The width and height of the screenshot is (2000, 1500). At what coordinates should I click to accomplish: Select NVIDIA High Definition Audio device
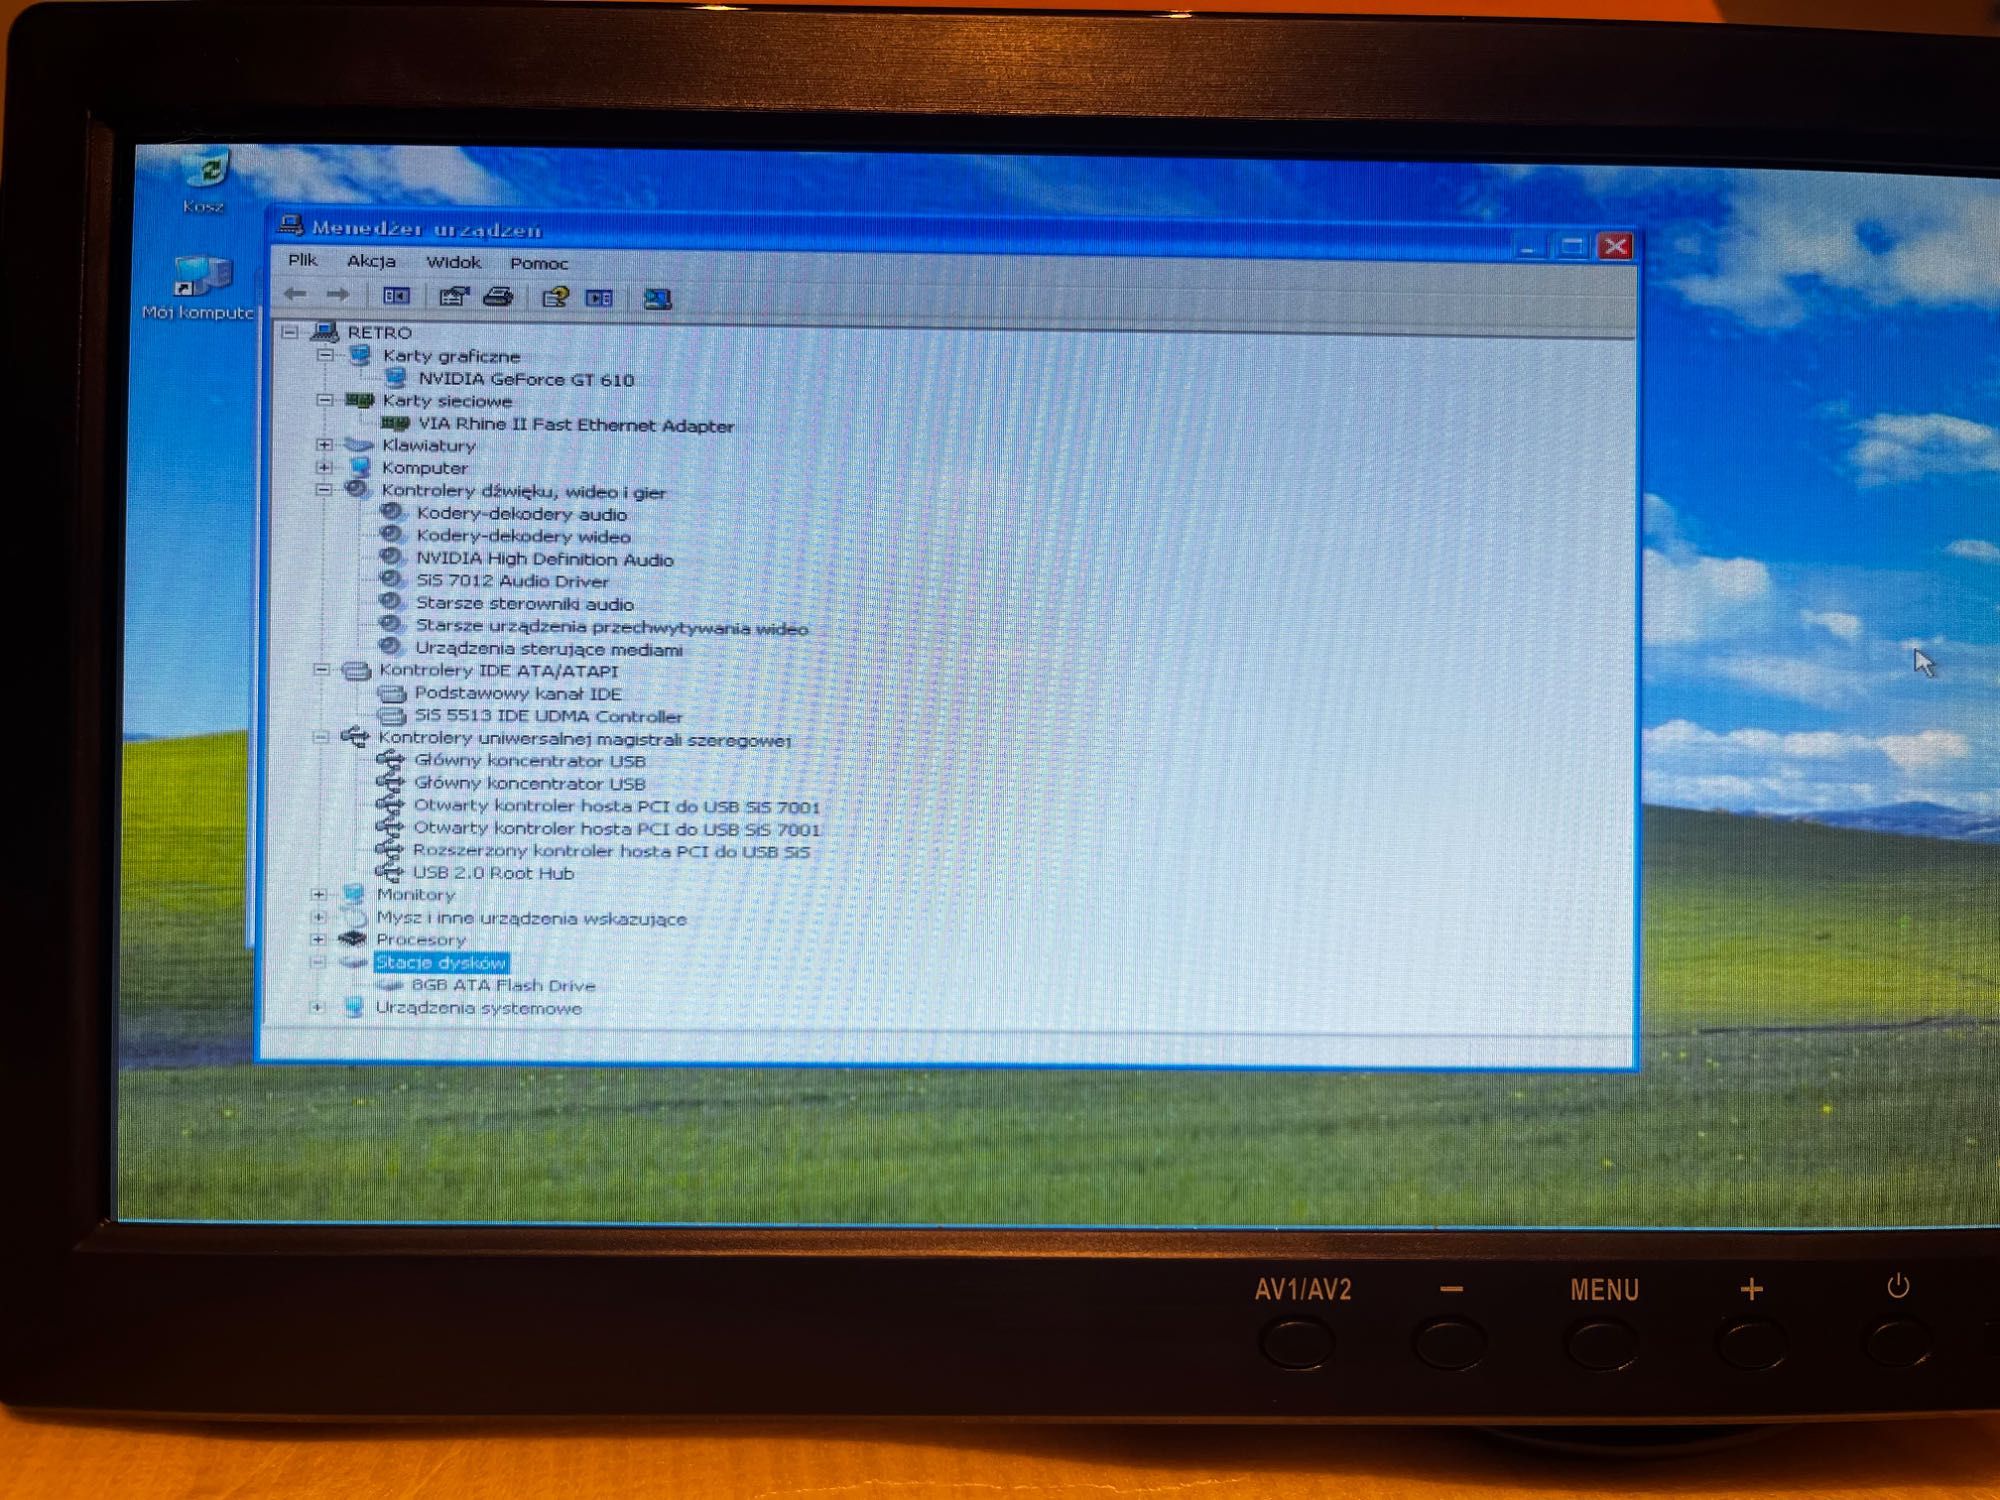point(545,559)
